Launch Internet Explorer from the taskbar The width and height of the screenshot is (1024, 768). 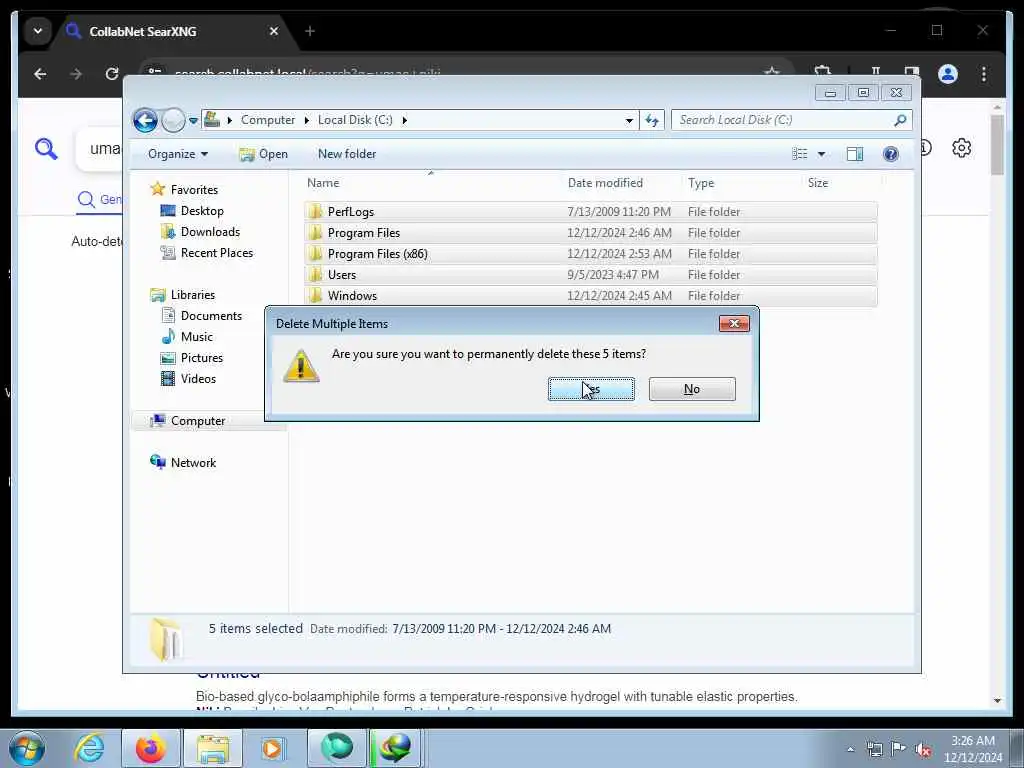click(x=89, y=748)
